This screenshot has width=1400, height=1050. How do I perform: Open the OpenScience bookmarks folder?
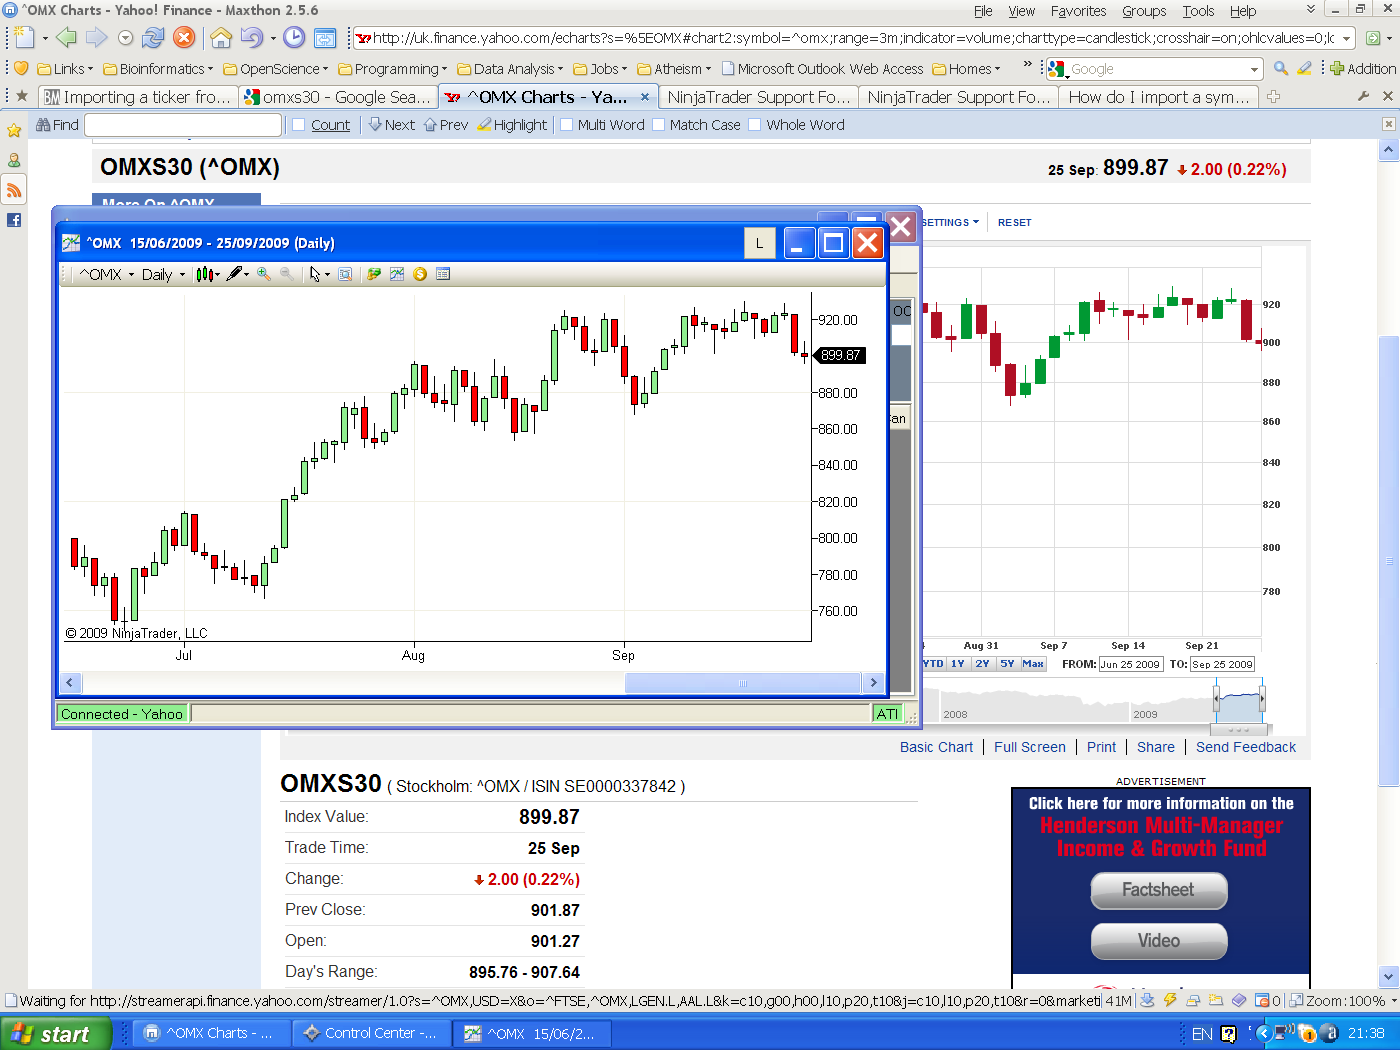(x=276, y=69)
